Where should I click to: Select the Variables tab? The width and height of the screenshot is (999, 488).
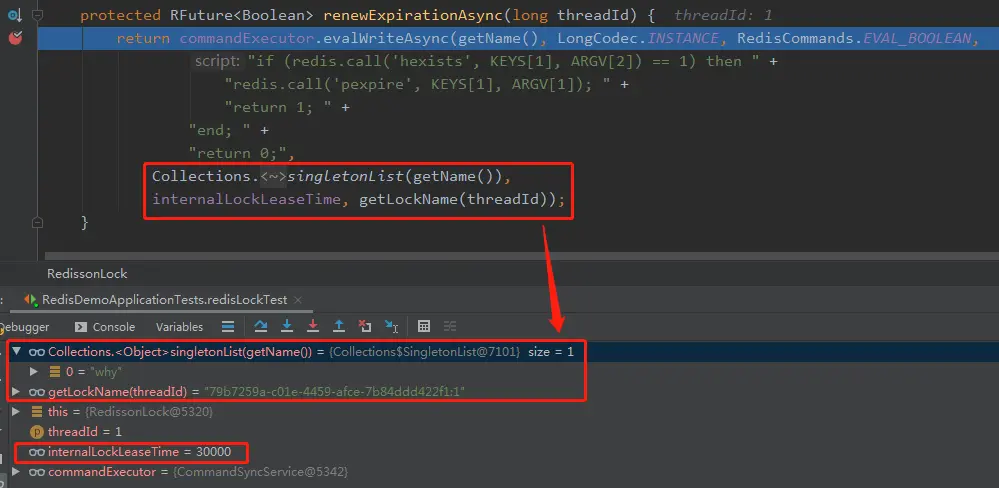tap(179, 327)
